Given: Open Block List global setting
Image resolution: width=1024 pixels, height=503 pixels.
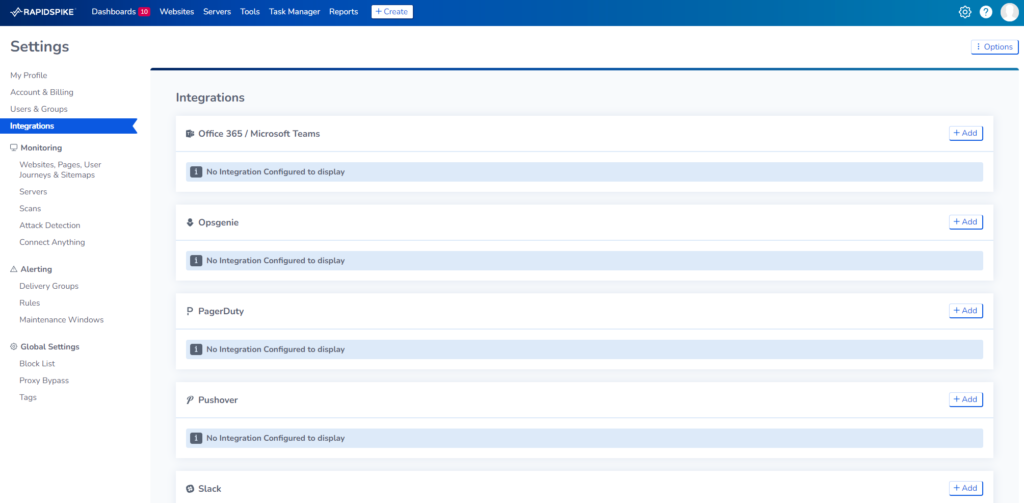Looking at the screenshot, I should click(37, 364).
